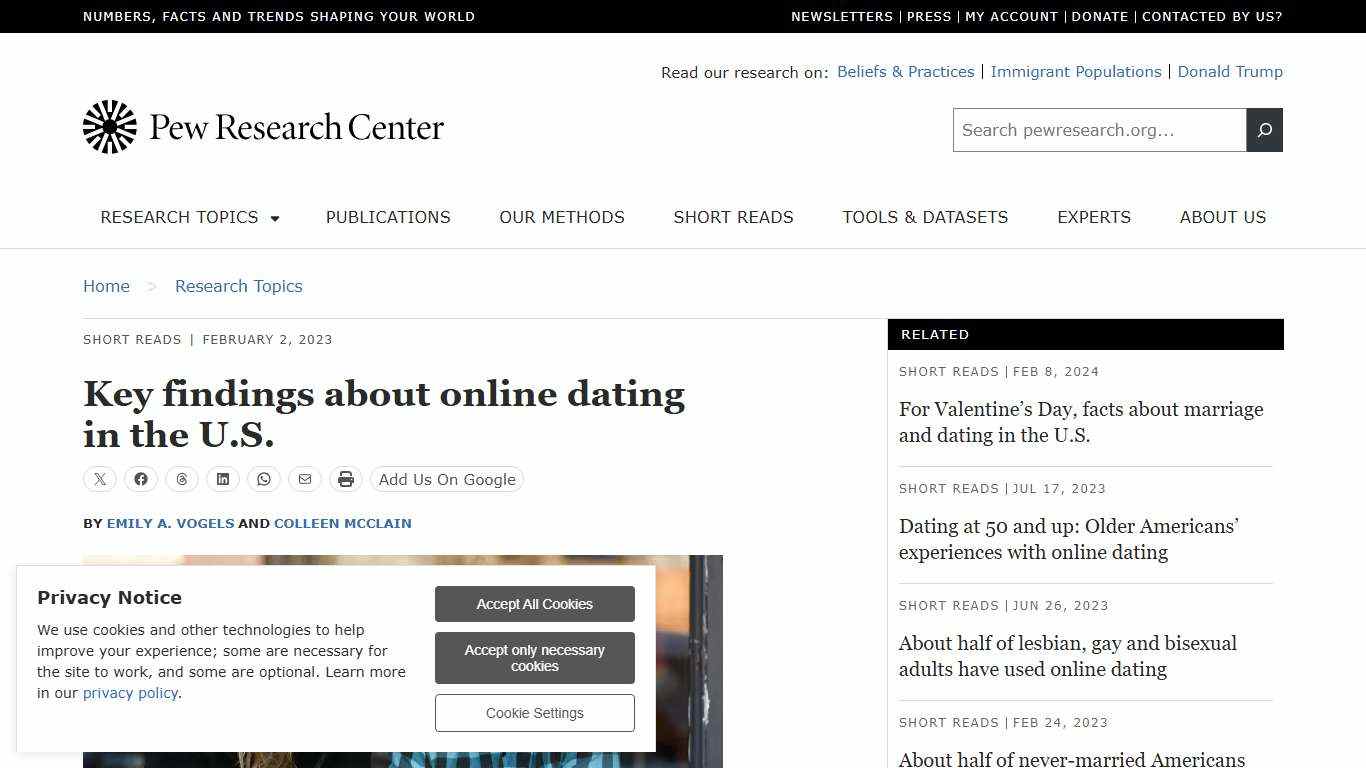Print the article
The width and height of the screenshot is (1366, 768).
[x=345, y=479]
